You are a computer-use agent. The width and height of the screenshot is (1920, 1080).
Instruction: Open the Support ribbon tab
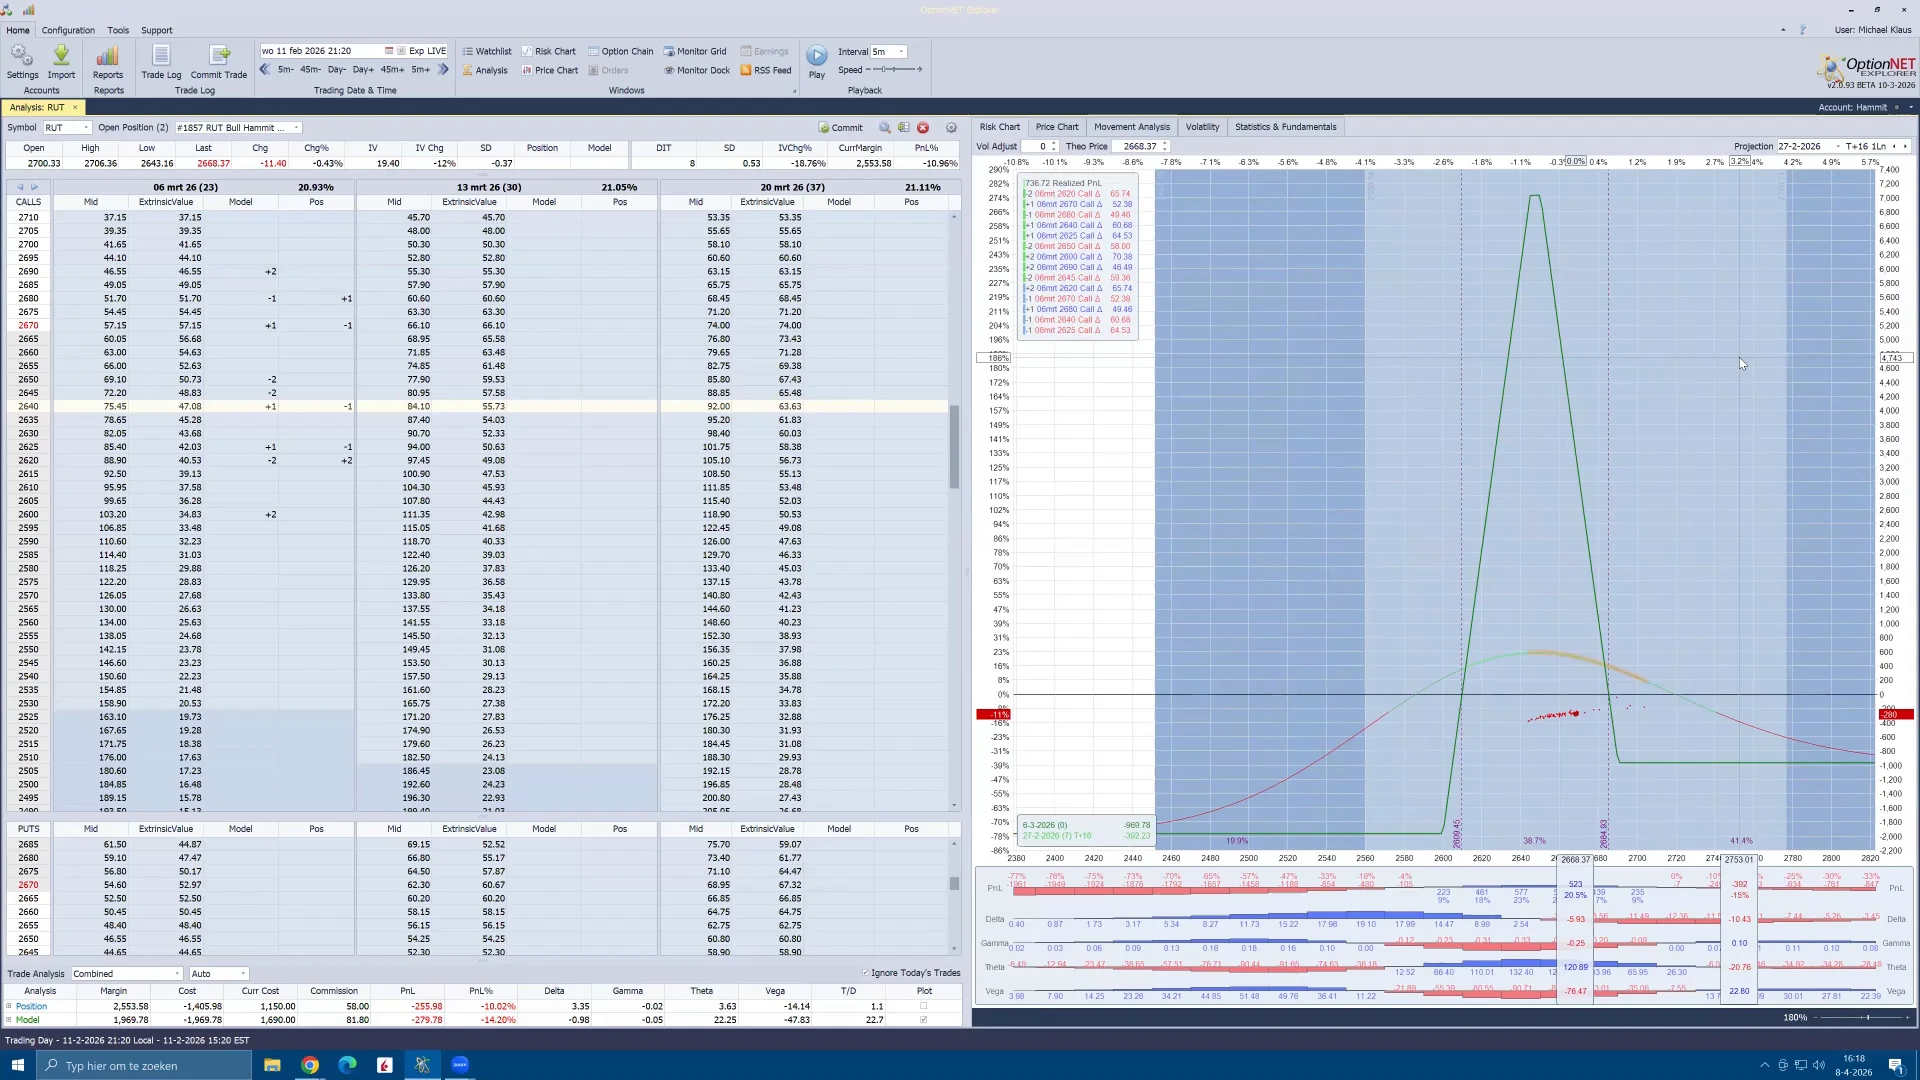(x=156, y=30)
